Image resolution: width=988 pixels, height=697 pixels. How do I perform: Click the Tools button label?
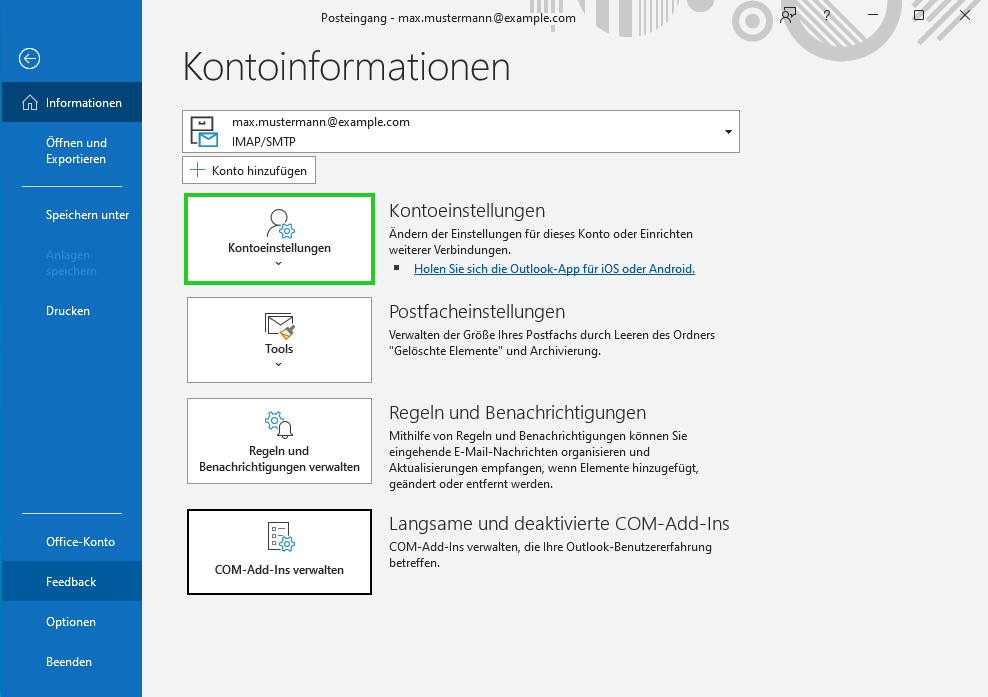point(279,348)
